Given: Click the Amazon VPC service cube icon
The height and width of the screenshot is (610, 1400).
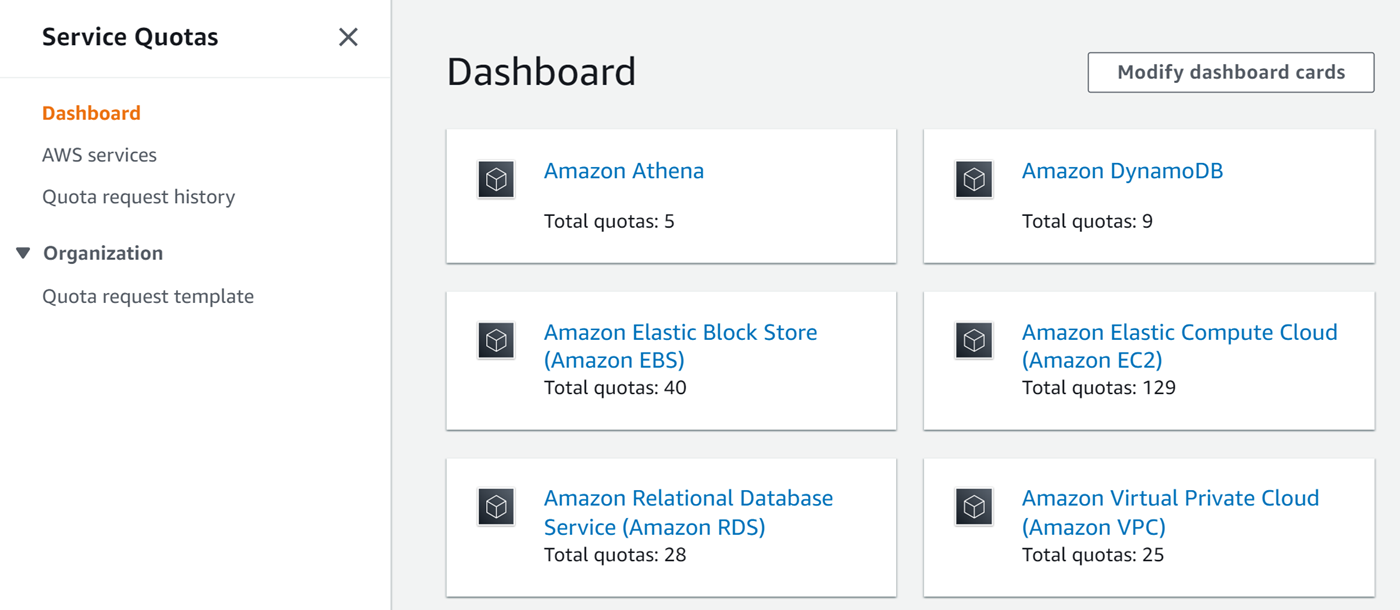Looking at the screenshot, I should tap(974, 506).
